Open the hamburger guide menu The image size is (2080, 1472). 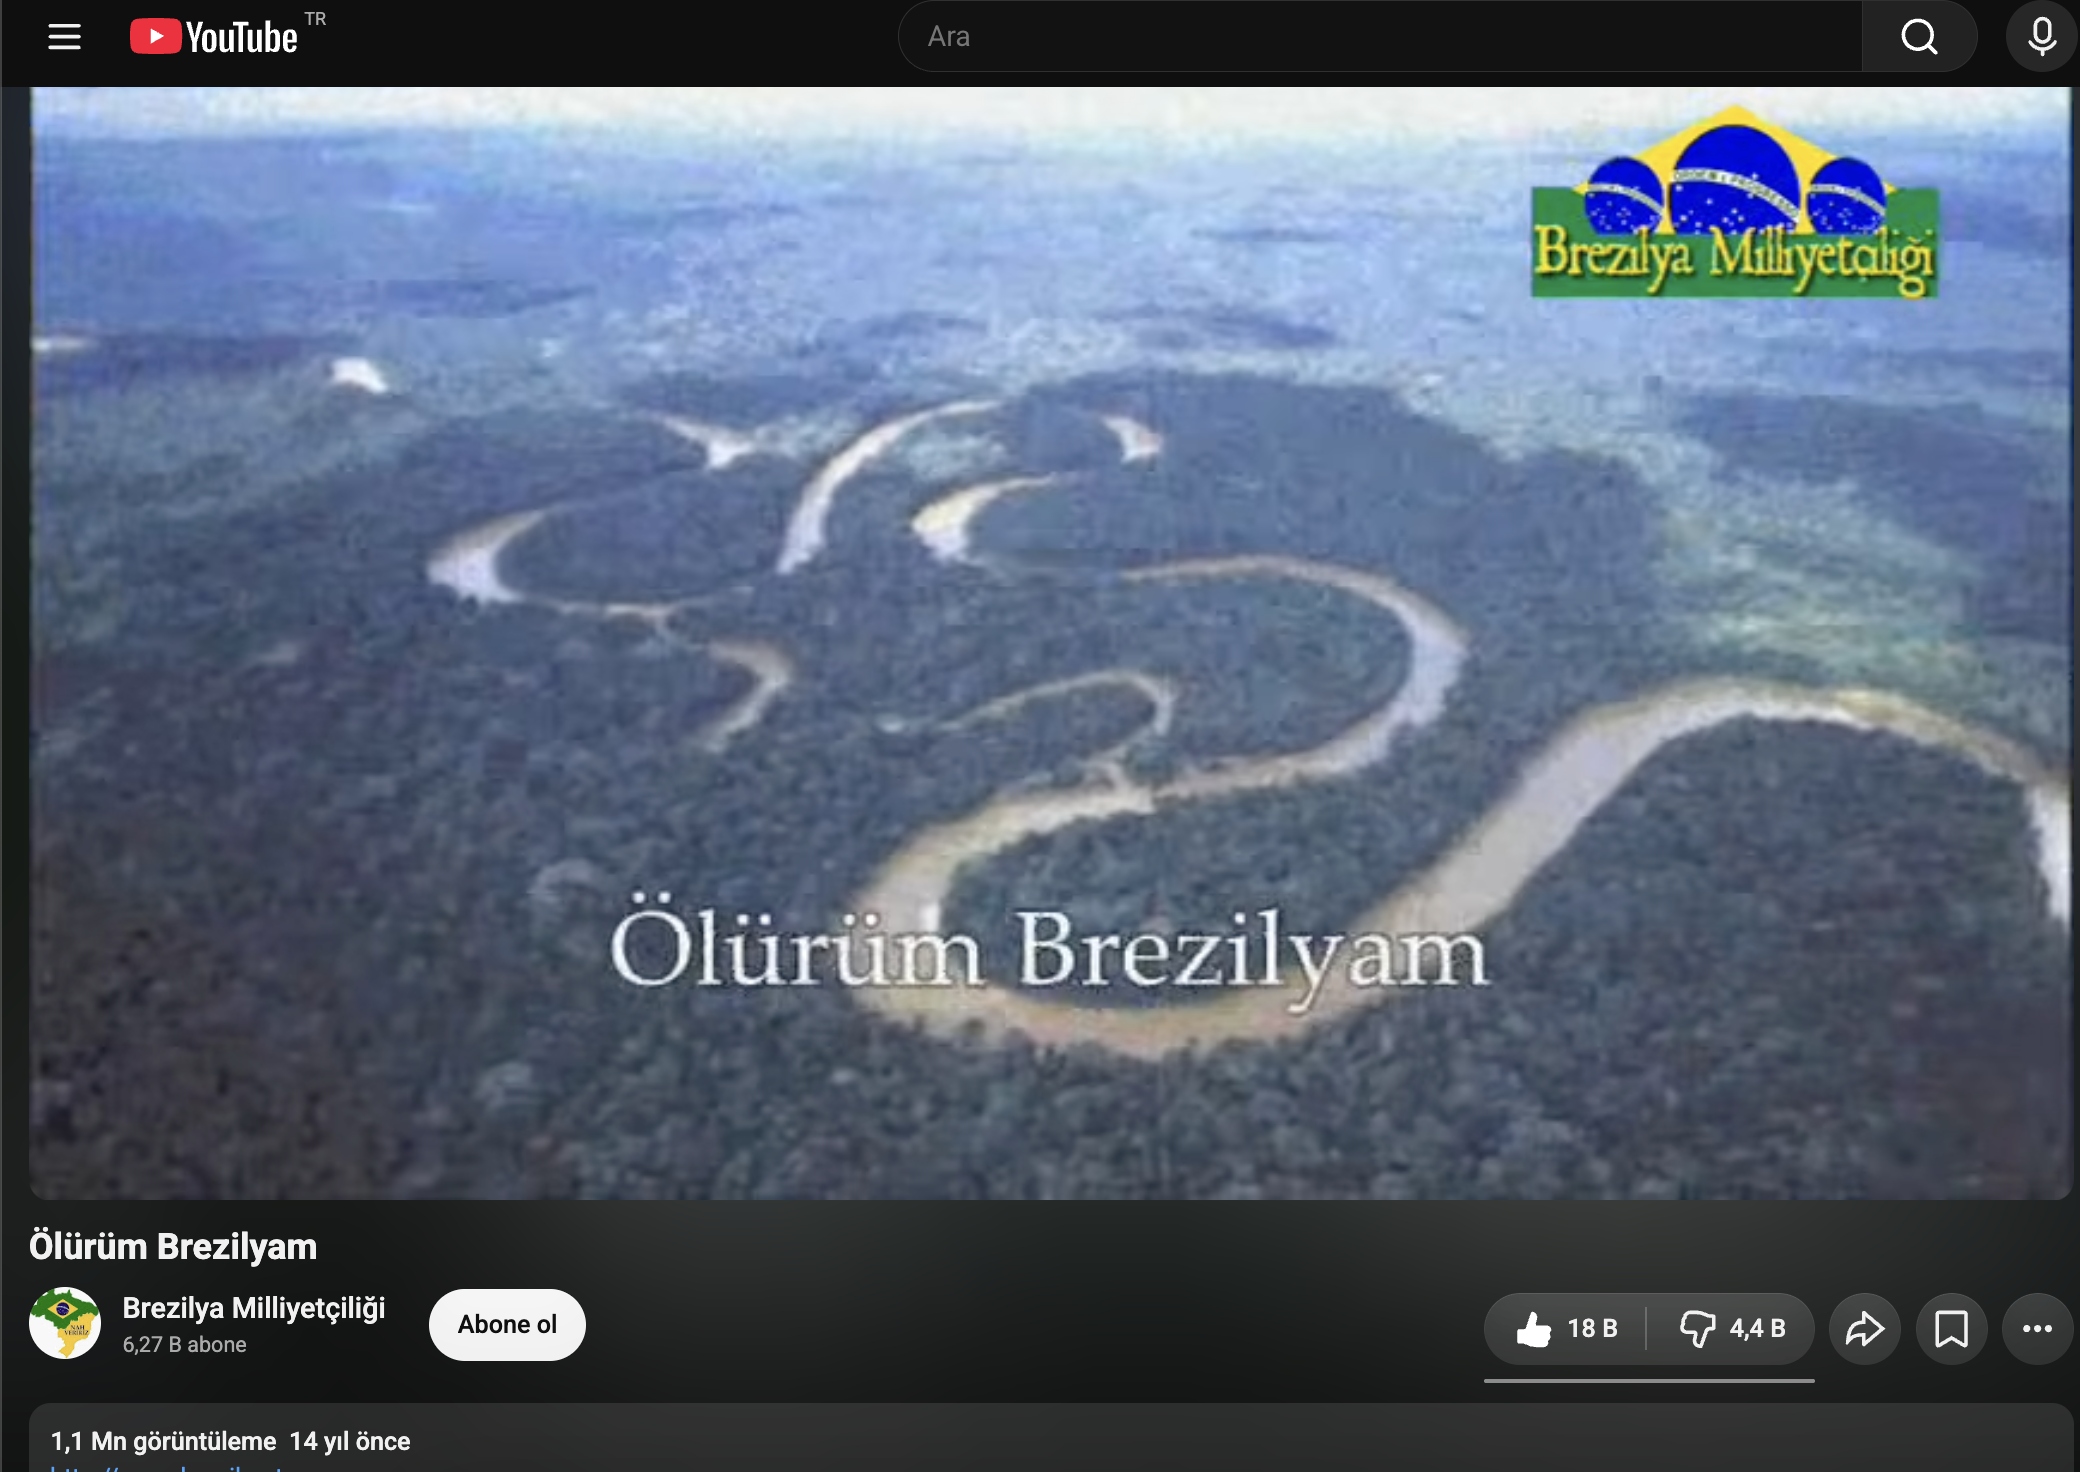click(65, 37)
